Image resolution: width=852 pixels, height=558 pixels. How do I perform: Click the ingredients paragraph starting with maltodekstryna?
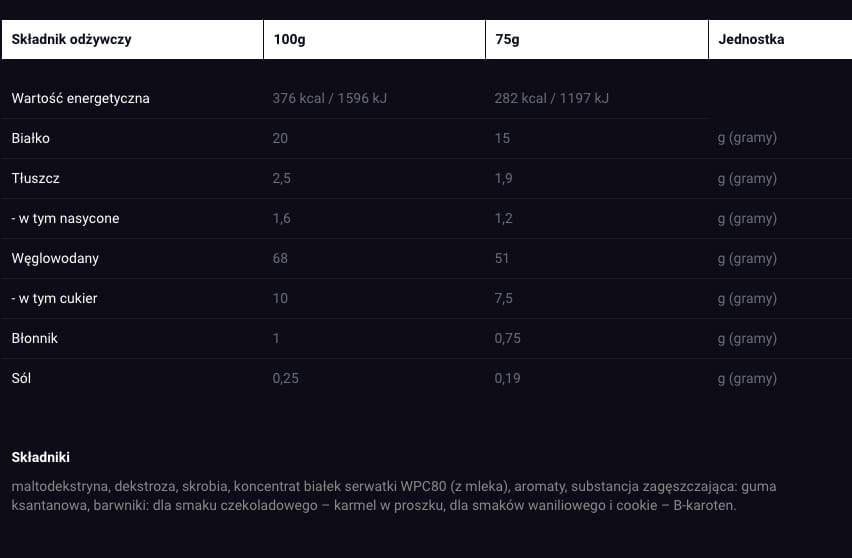[x=394, y=496]
